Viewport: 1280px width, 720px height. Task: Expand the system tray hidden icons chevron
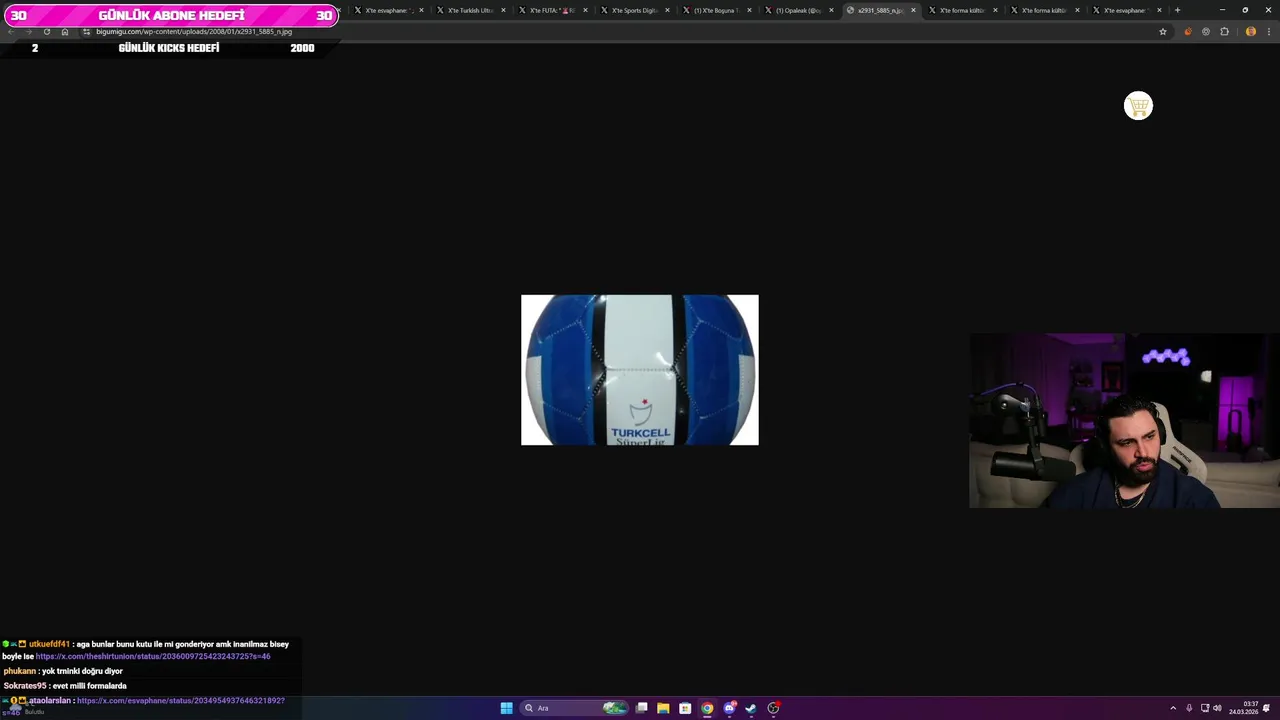(1173, 708)
